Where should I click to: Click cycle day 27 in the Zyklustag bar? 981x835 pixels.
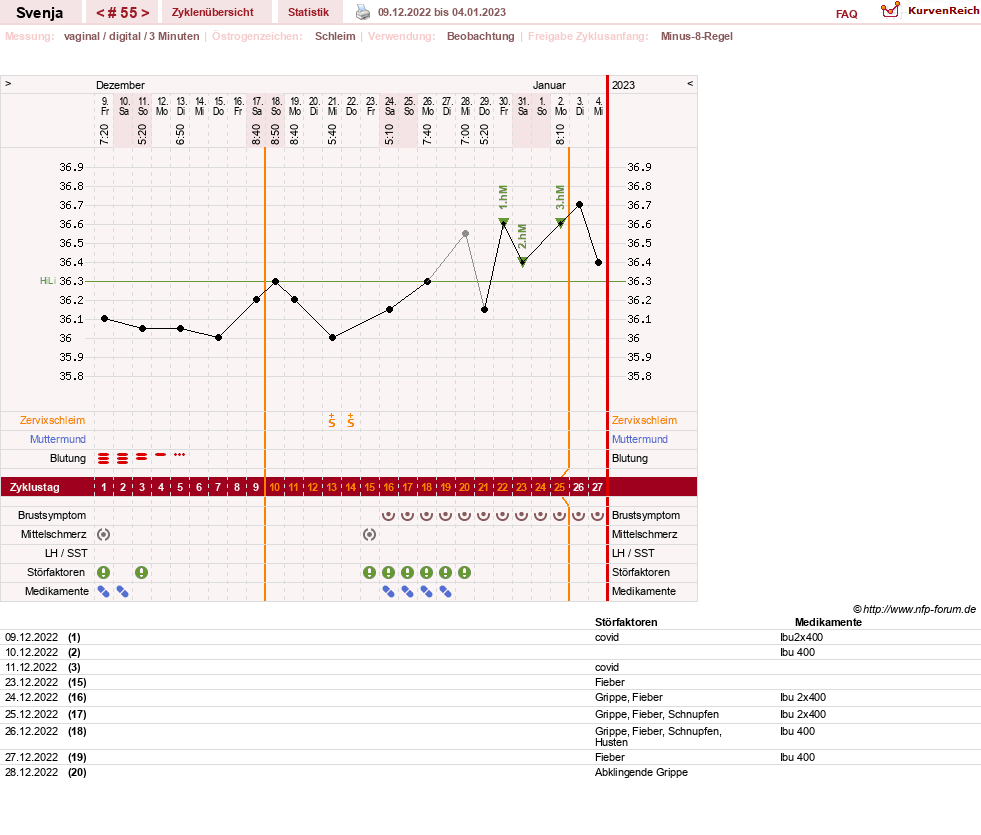(597, 487)
